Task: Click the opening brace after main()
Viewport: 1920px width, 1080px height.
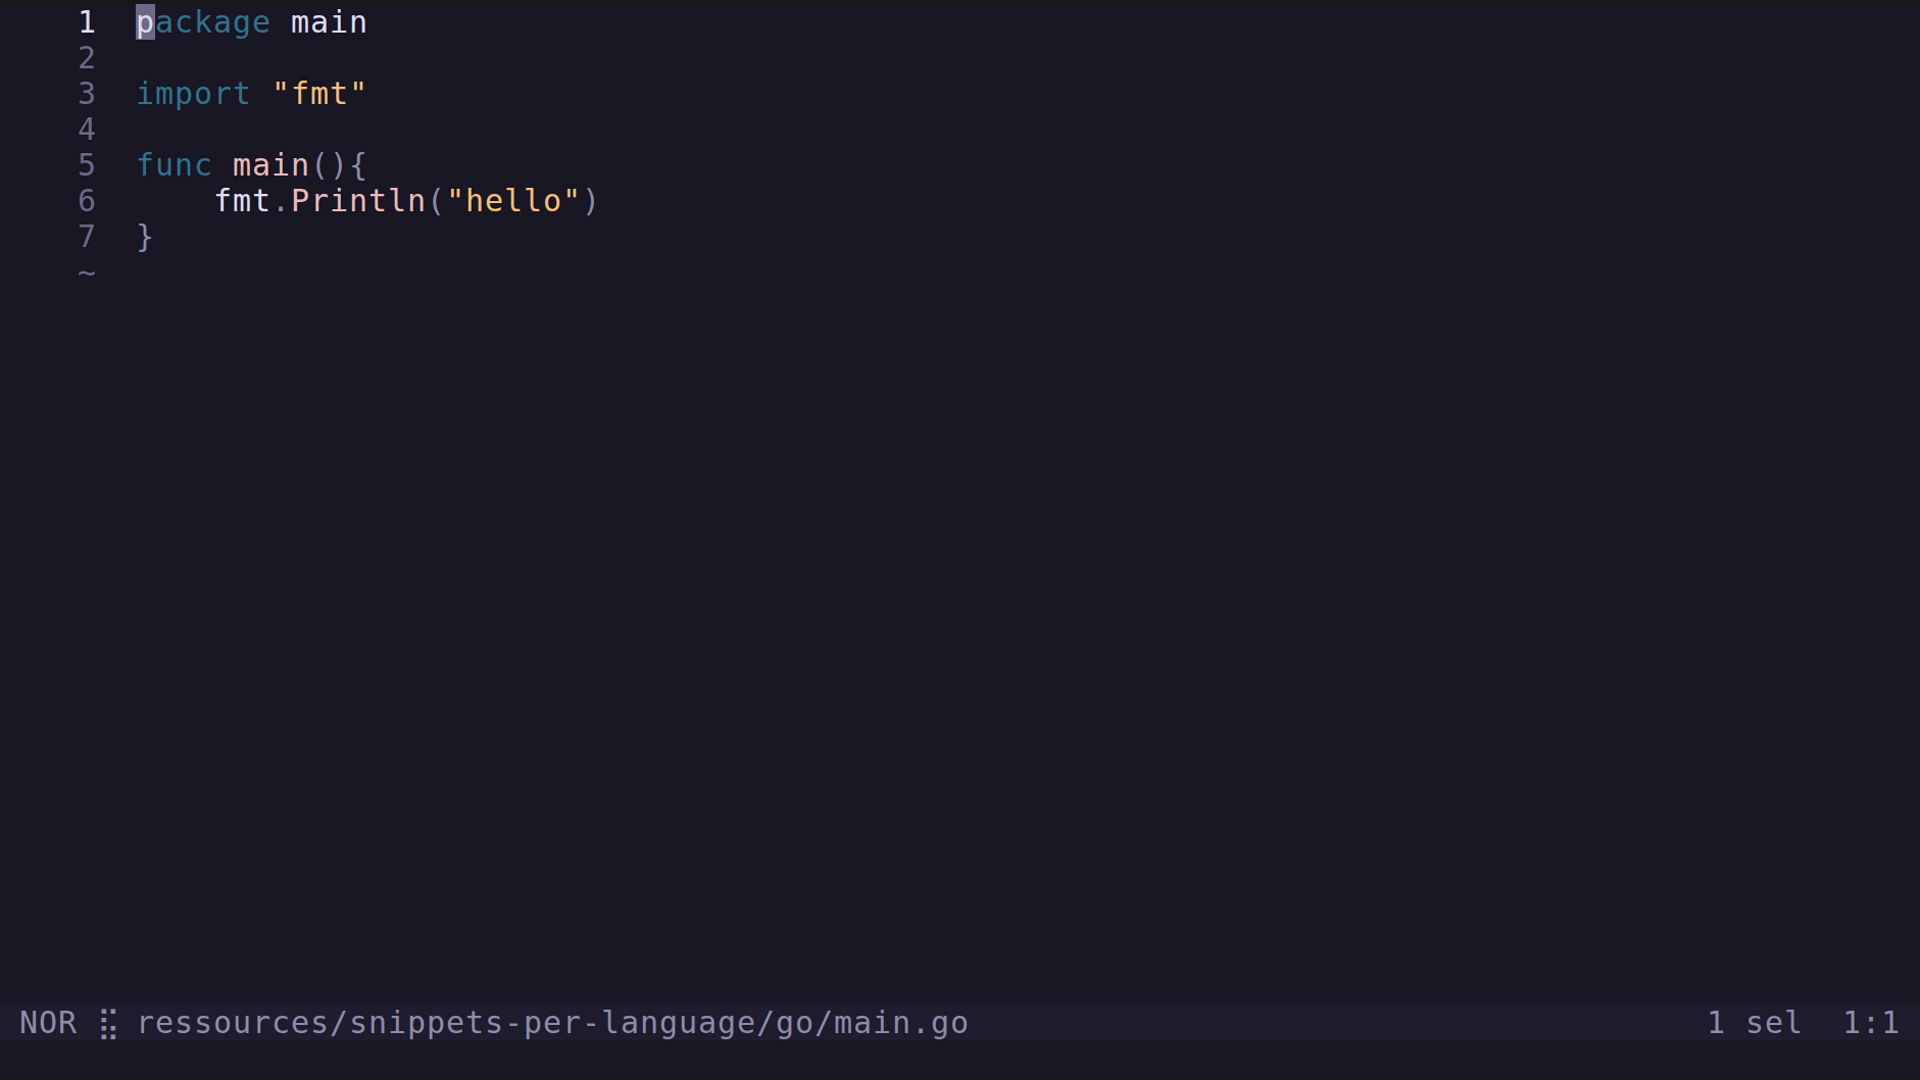Action: click(358, 165)
